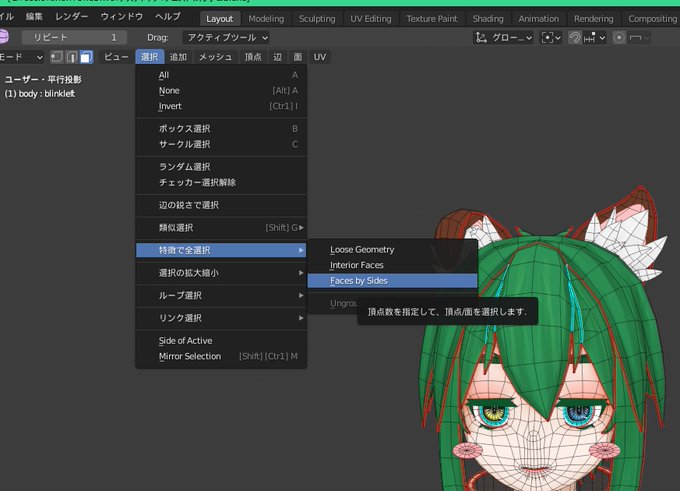Select face select mode icon
The width and height of the screenshot is (680, 491).
click(x=86, y=57)
